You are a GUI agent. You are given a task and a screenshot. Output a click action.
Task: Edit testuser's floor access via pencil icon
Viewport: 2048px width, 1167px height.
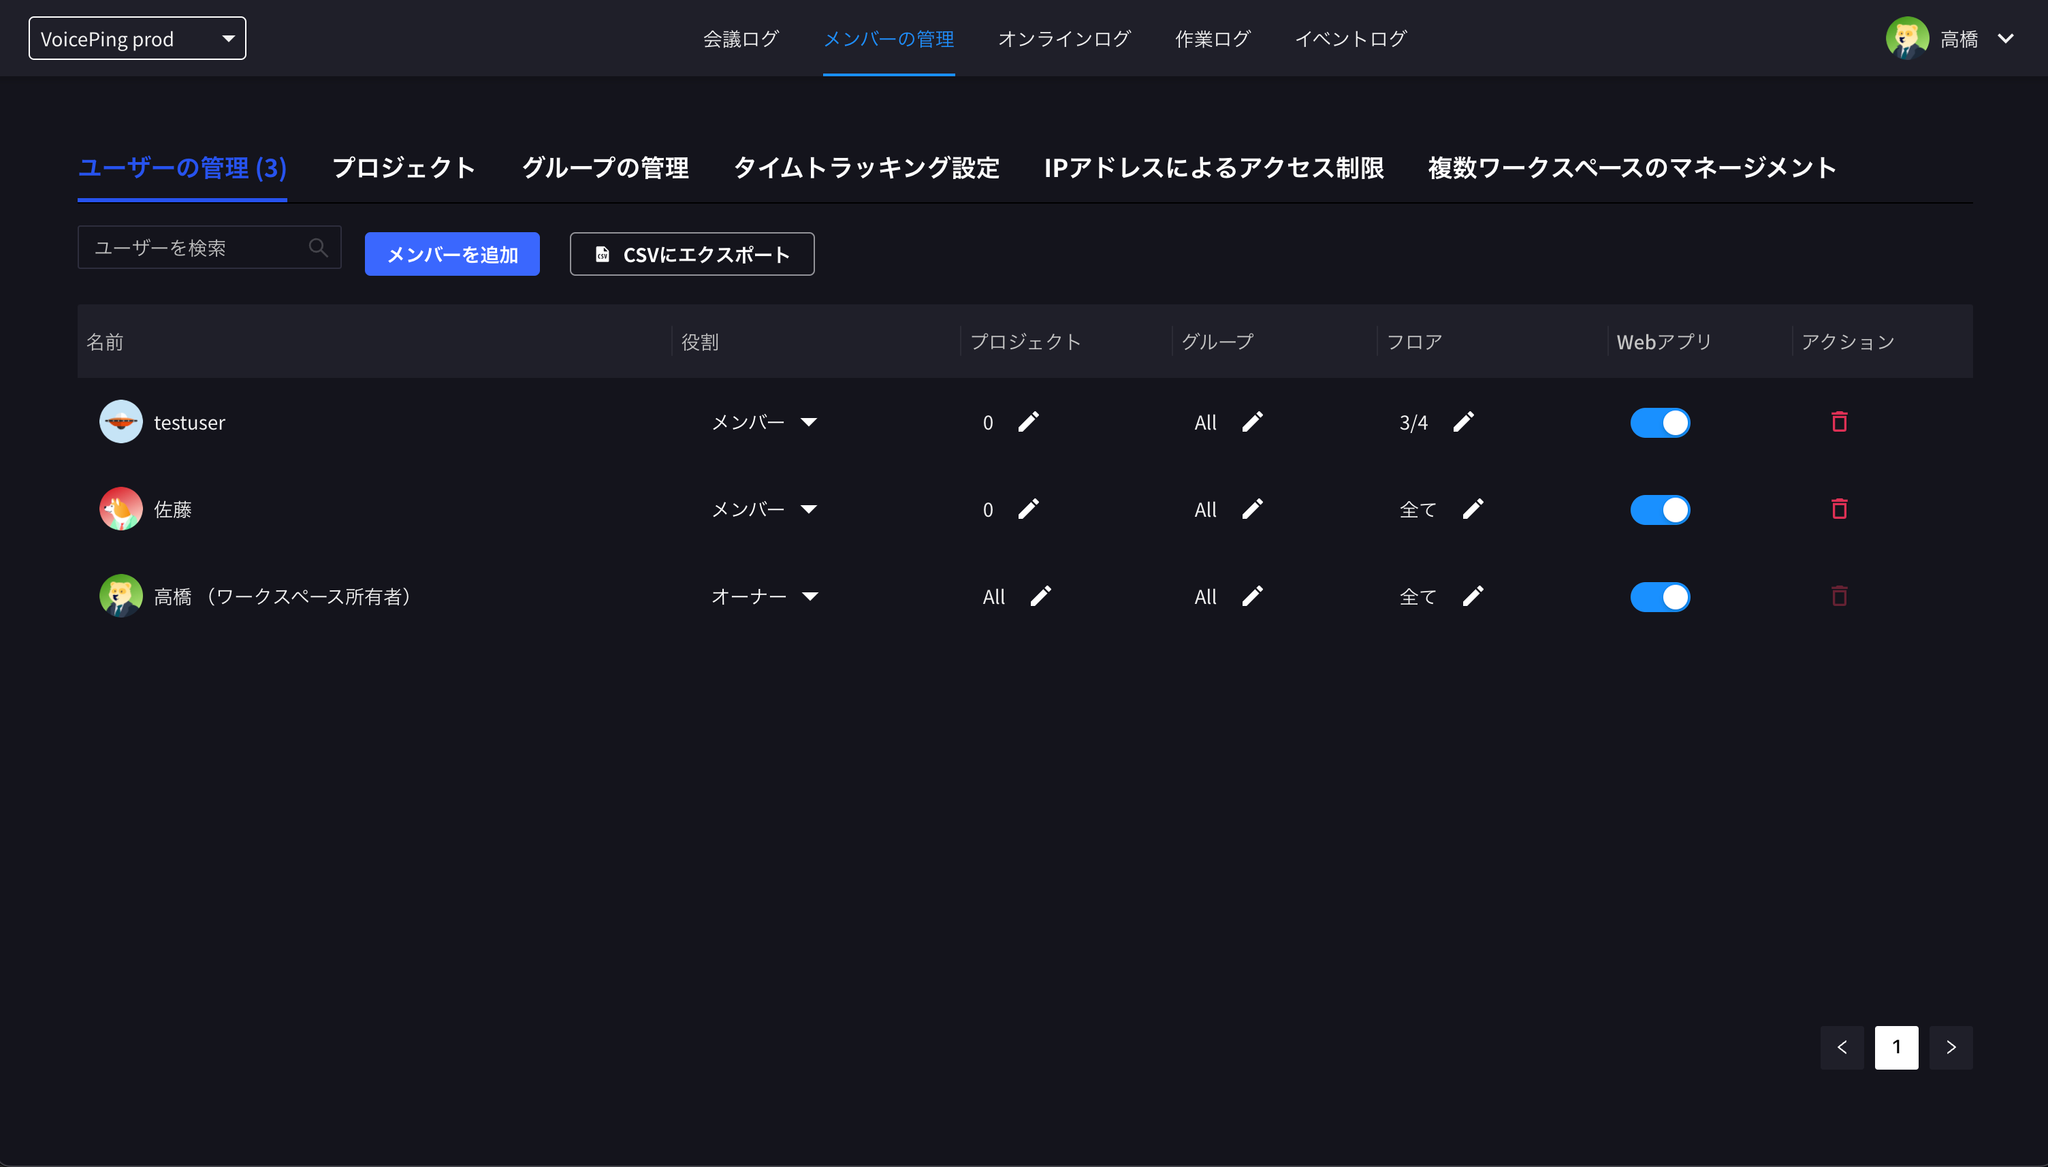click(1463, 422)
